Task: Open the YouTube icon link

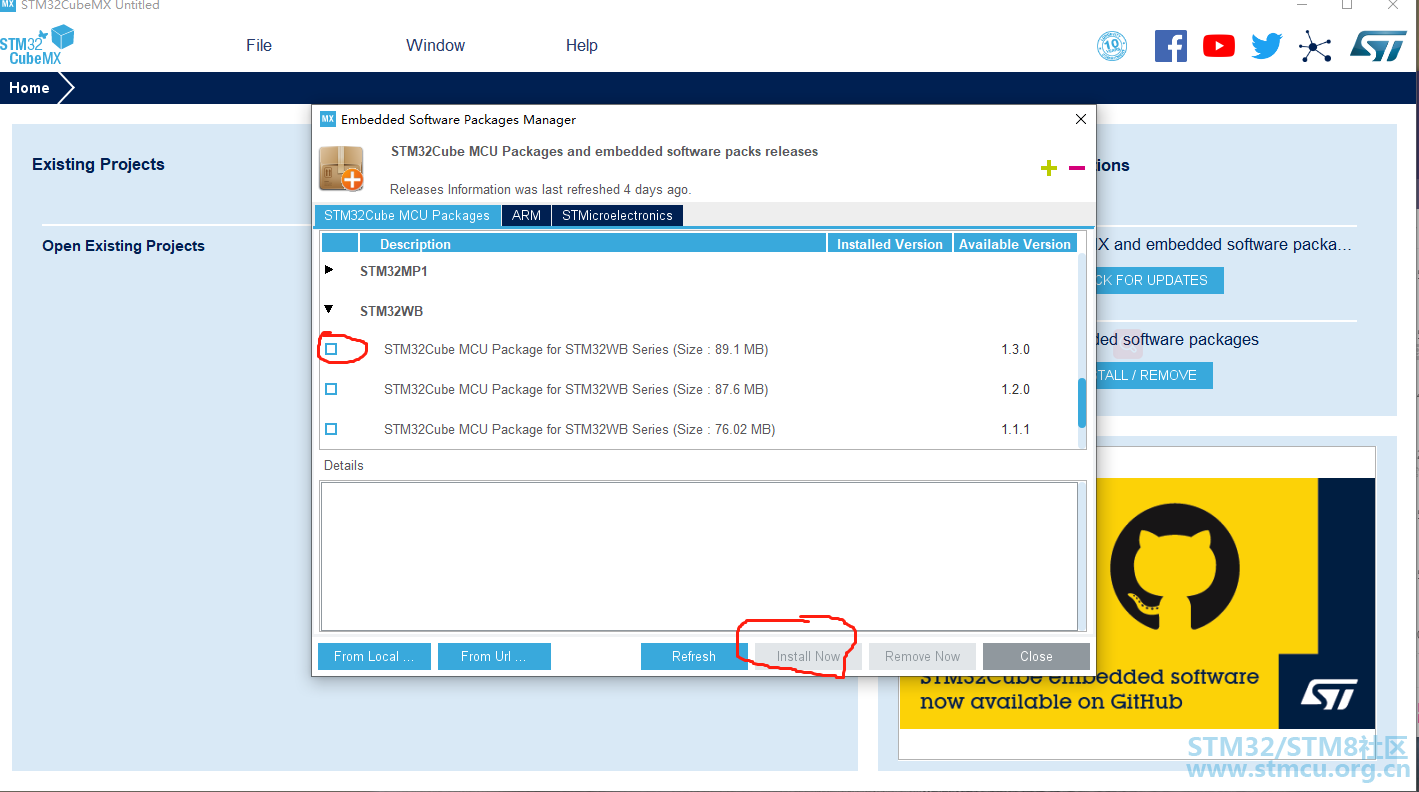Action: pos(1219,46)
